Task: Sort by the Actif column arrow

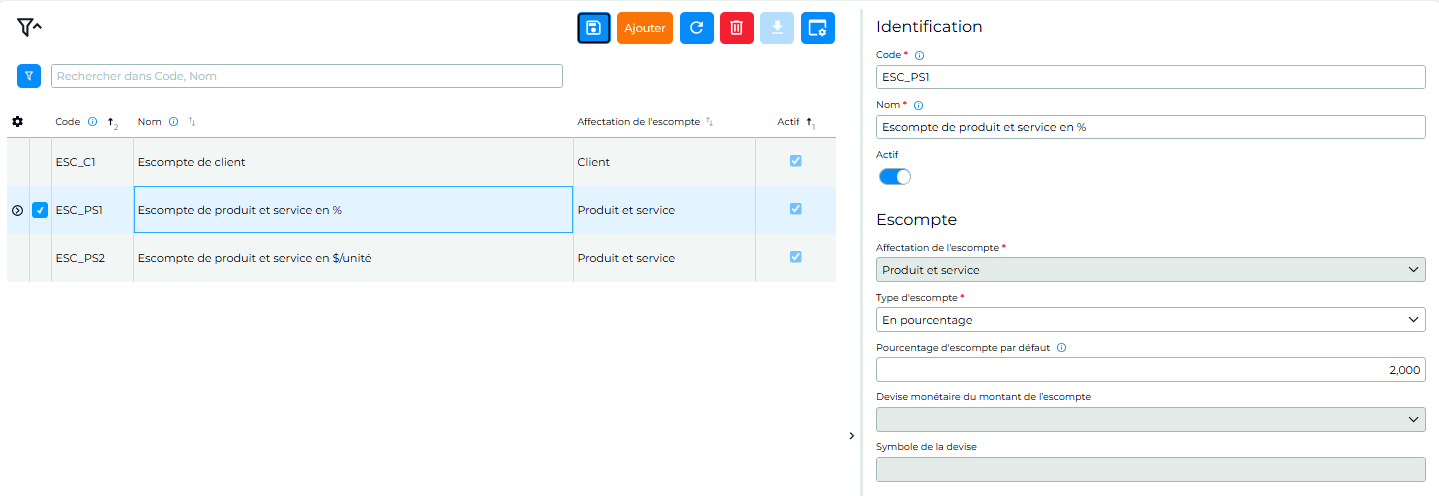Action: pos(811,123)
